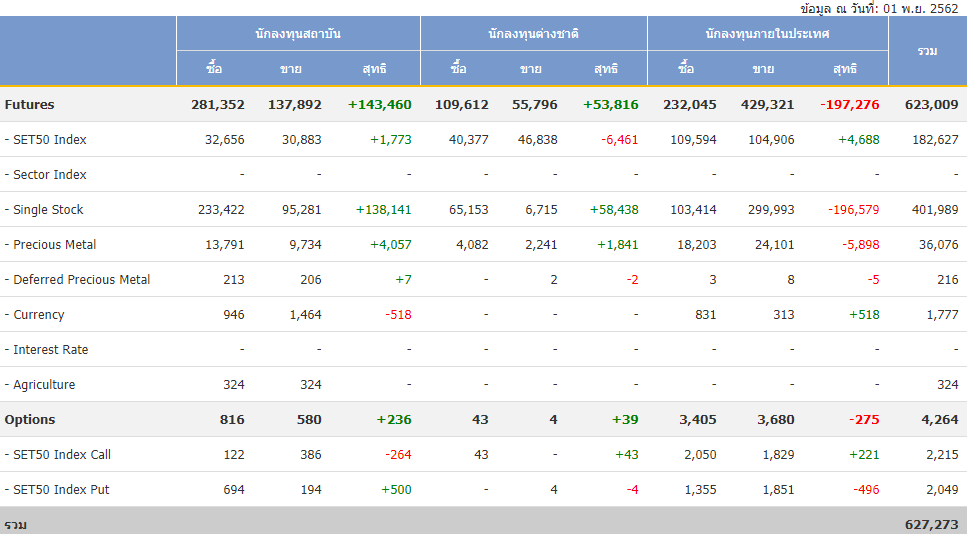Click SET50 Index Put net value +500
Image resolution: width=973 pixels, height=534 pixels.
[397, 489]
